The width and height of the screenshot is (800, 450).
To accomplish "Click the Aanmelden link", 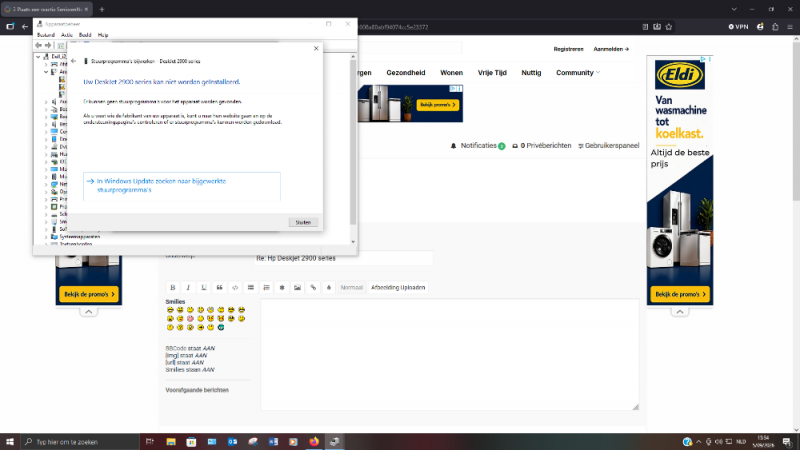I will pyautogui.click(x=611, y=49).
